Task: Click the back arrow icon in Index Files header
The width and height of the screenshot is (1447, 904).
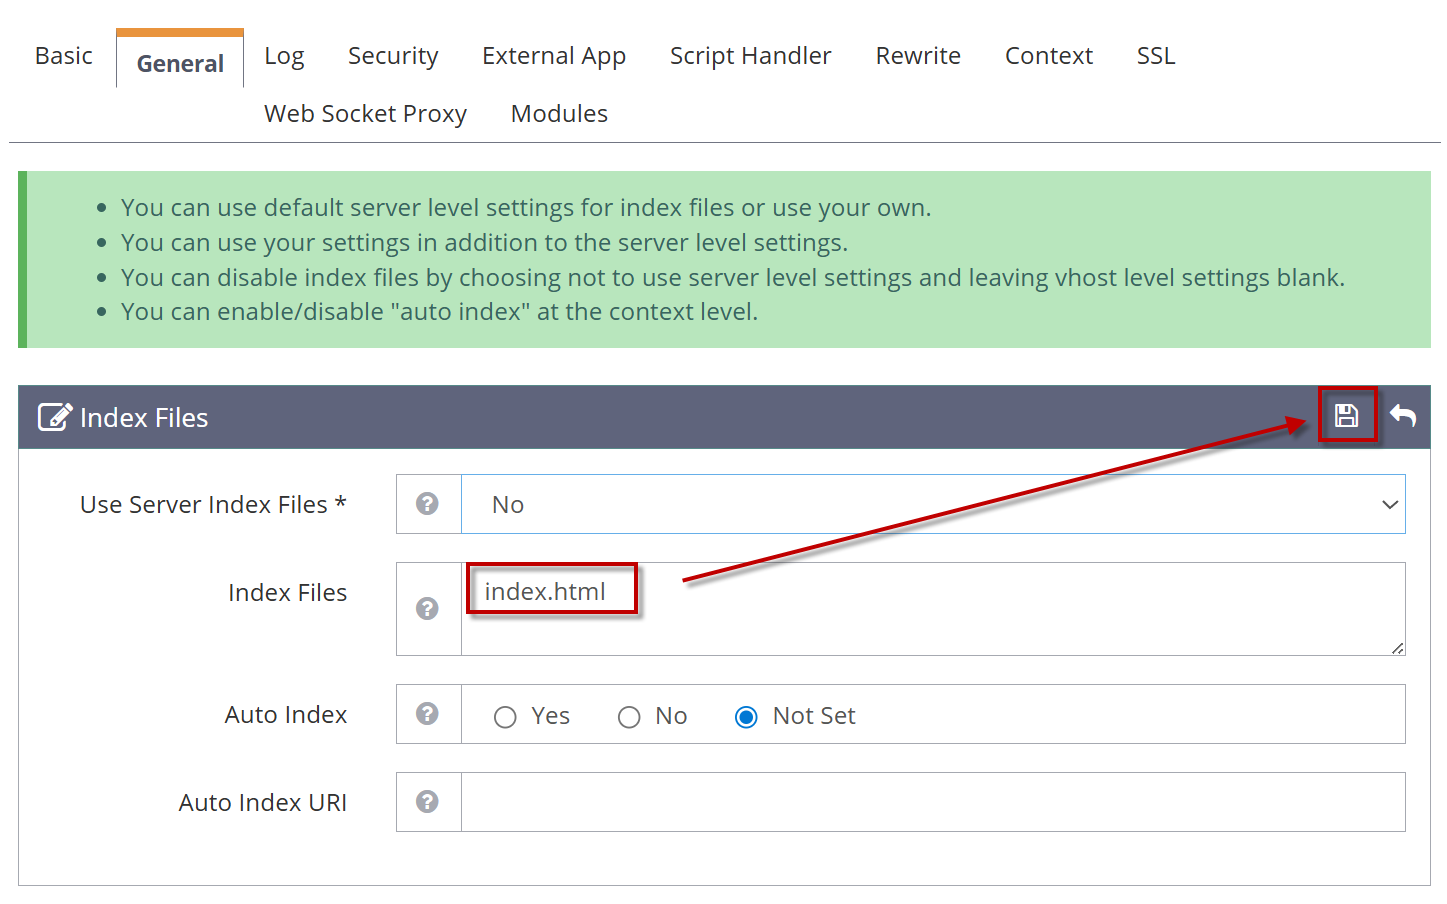Action: pyautogui.click(x=1403, y=415)
